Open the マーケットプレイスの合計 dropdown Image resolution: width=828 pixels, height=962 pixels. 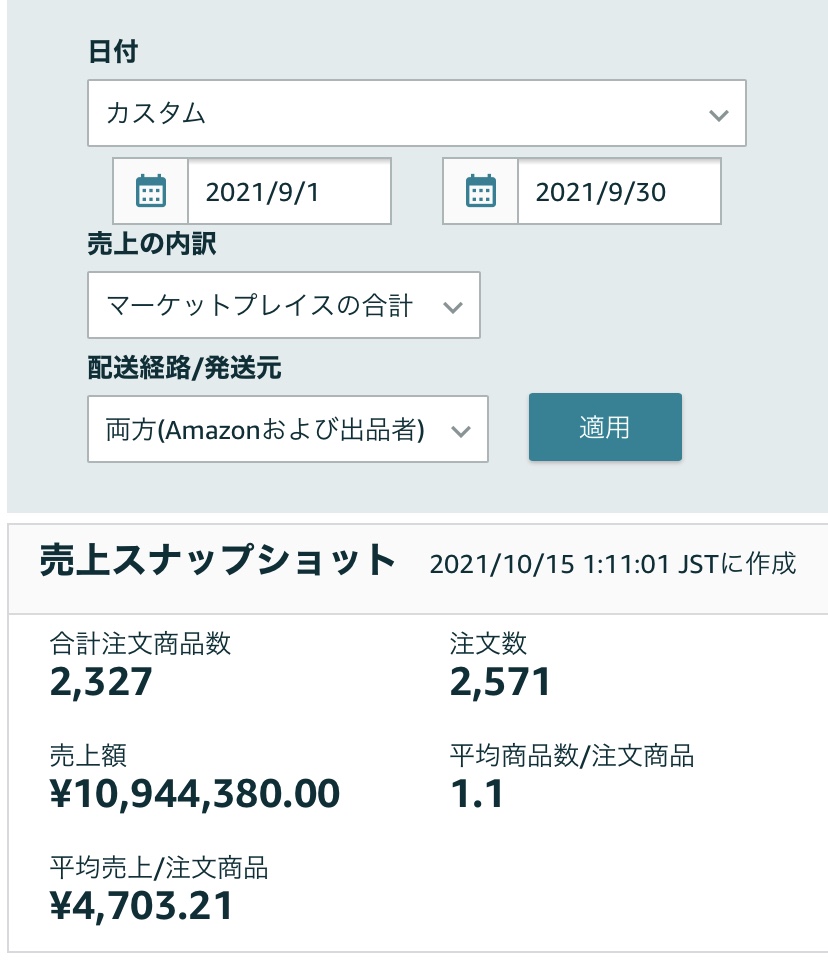tap(284, 305)
